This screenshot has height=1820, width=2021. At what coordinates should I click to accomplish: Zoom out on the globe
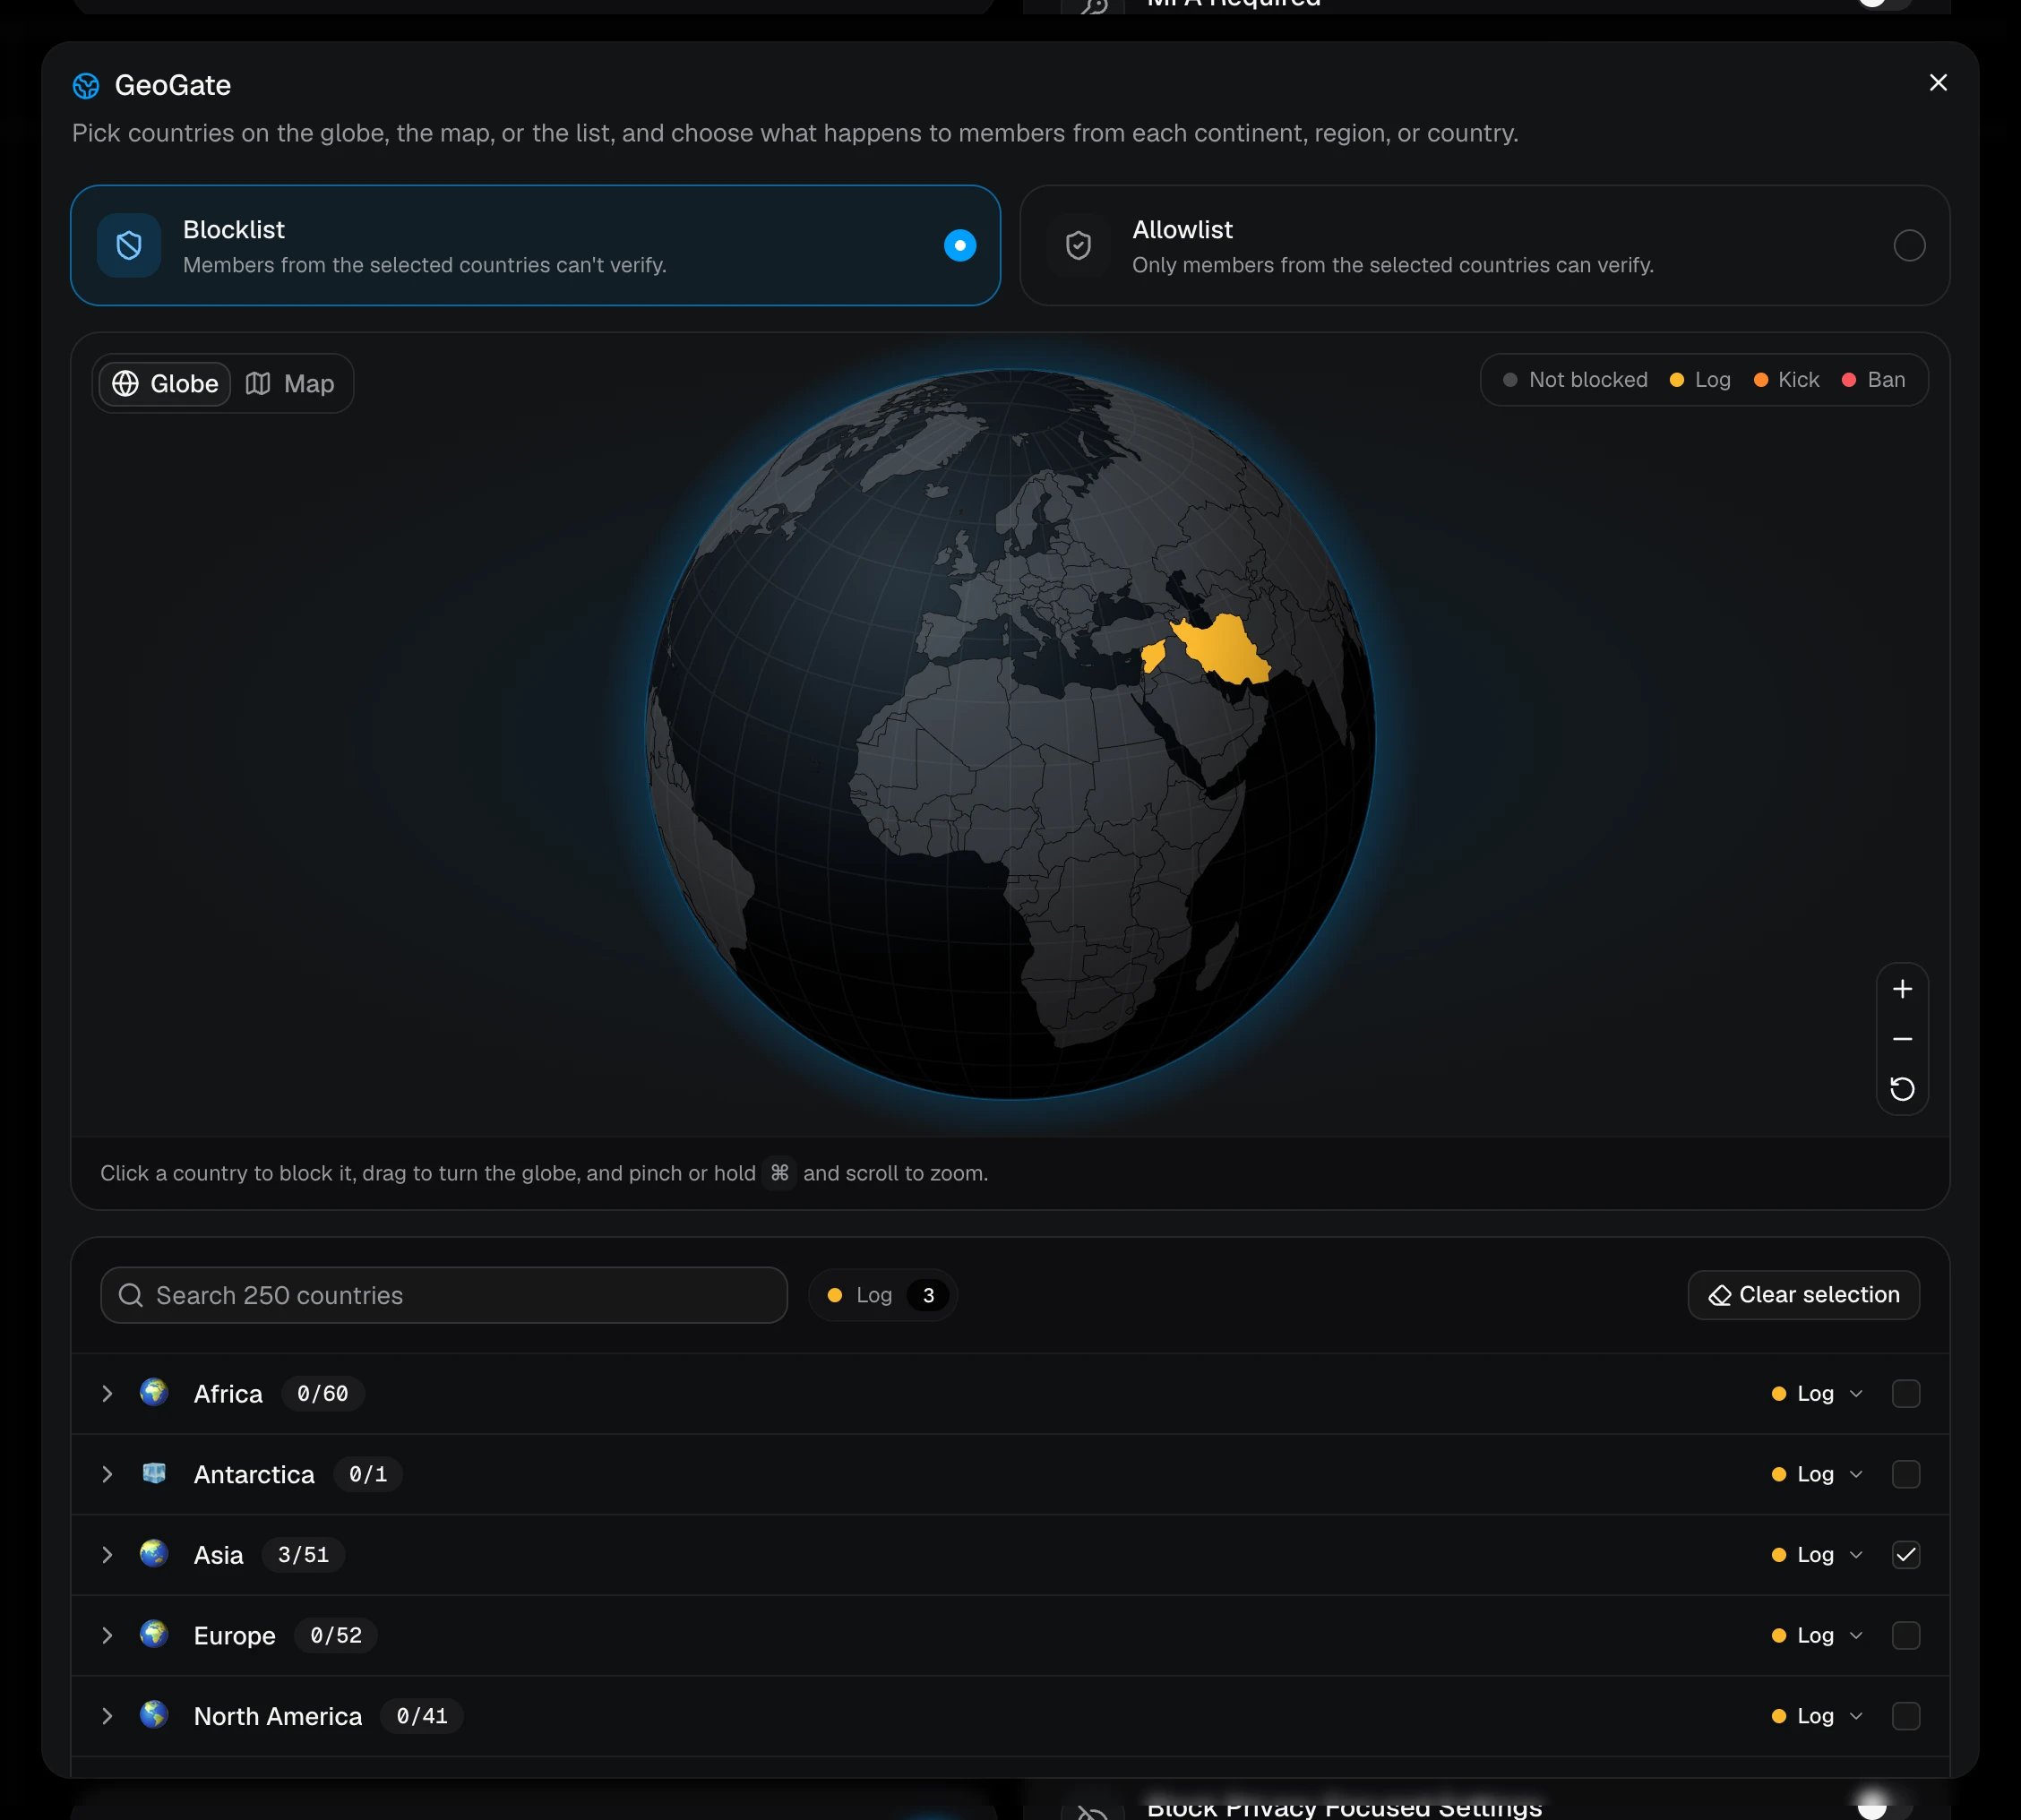click(x=1902, y=1039)
